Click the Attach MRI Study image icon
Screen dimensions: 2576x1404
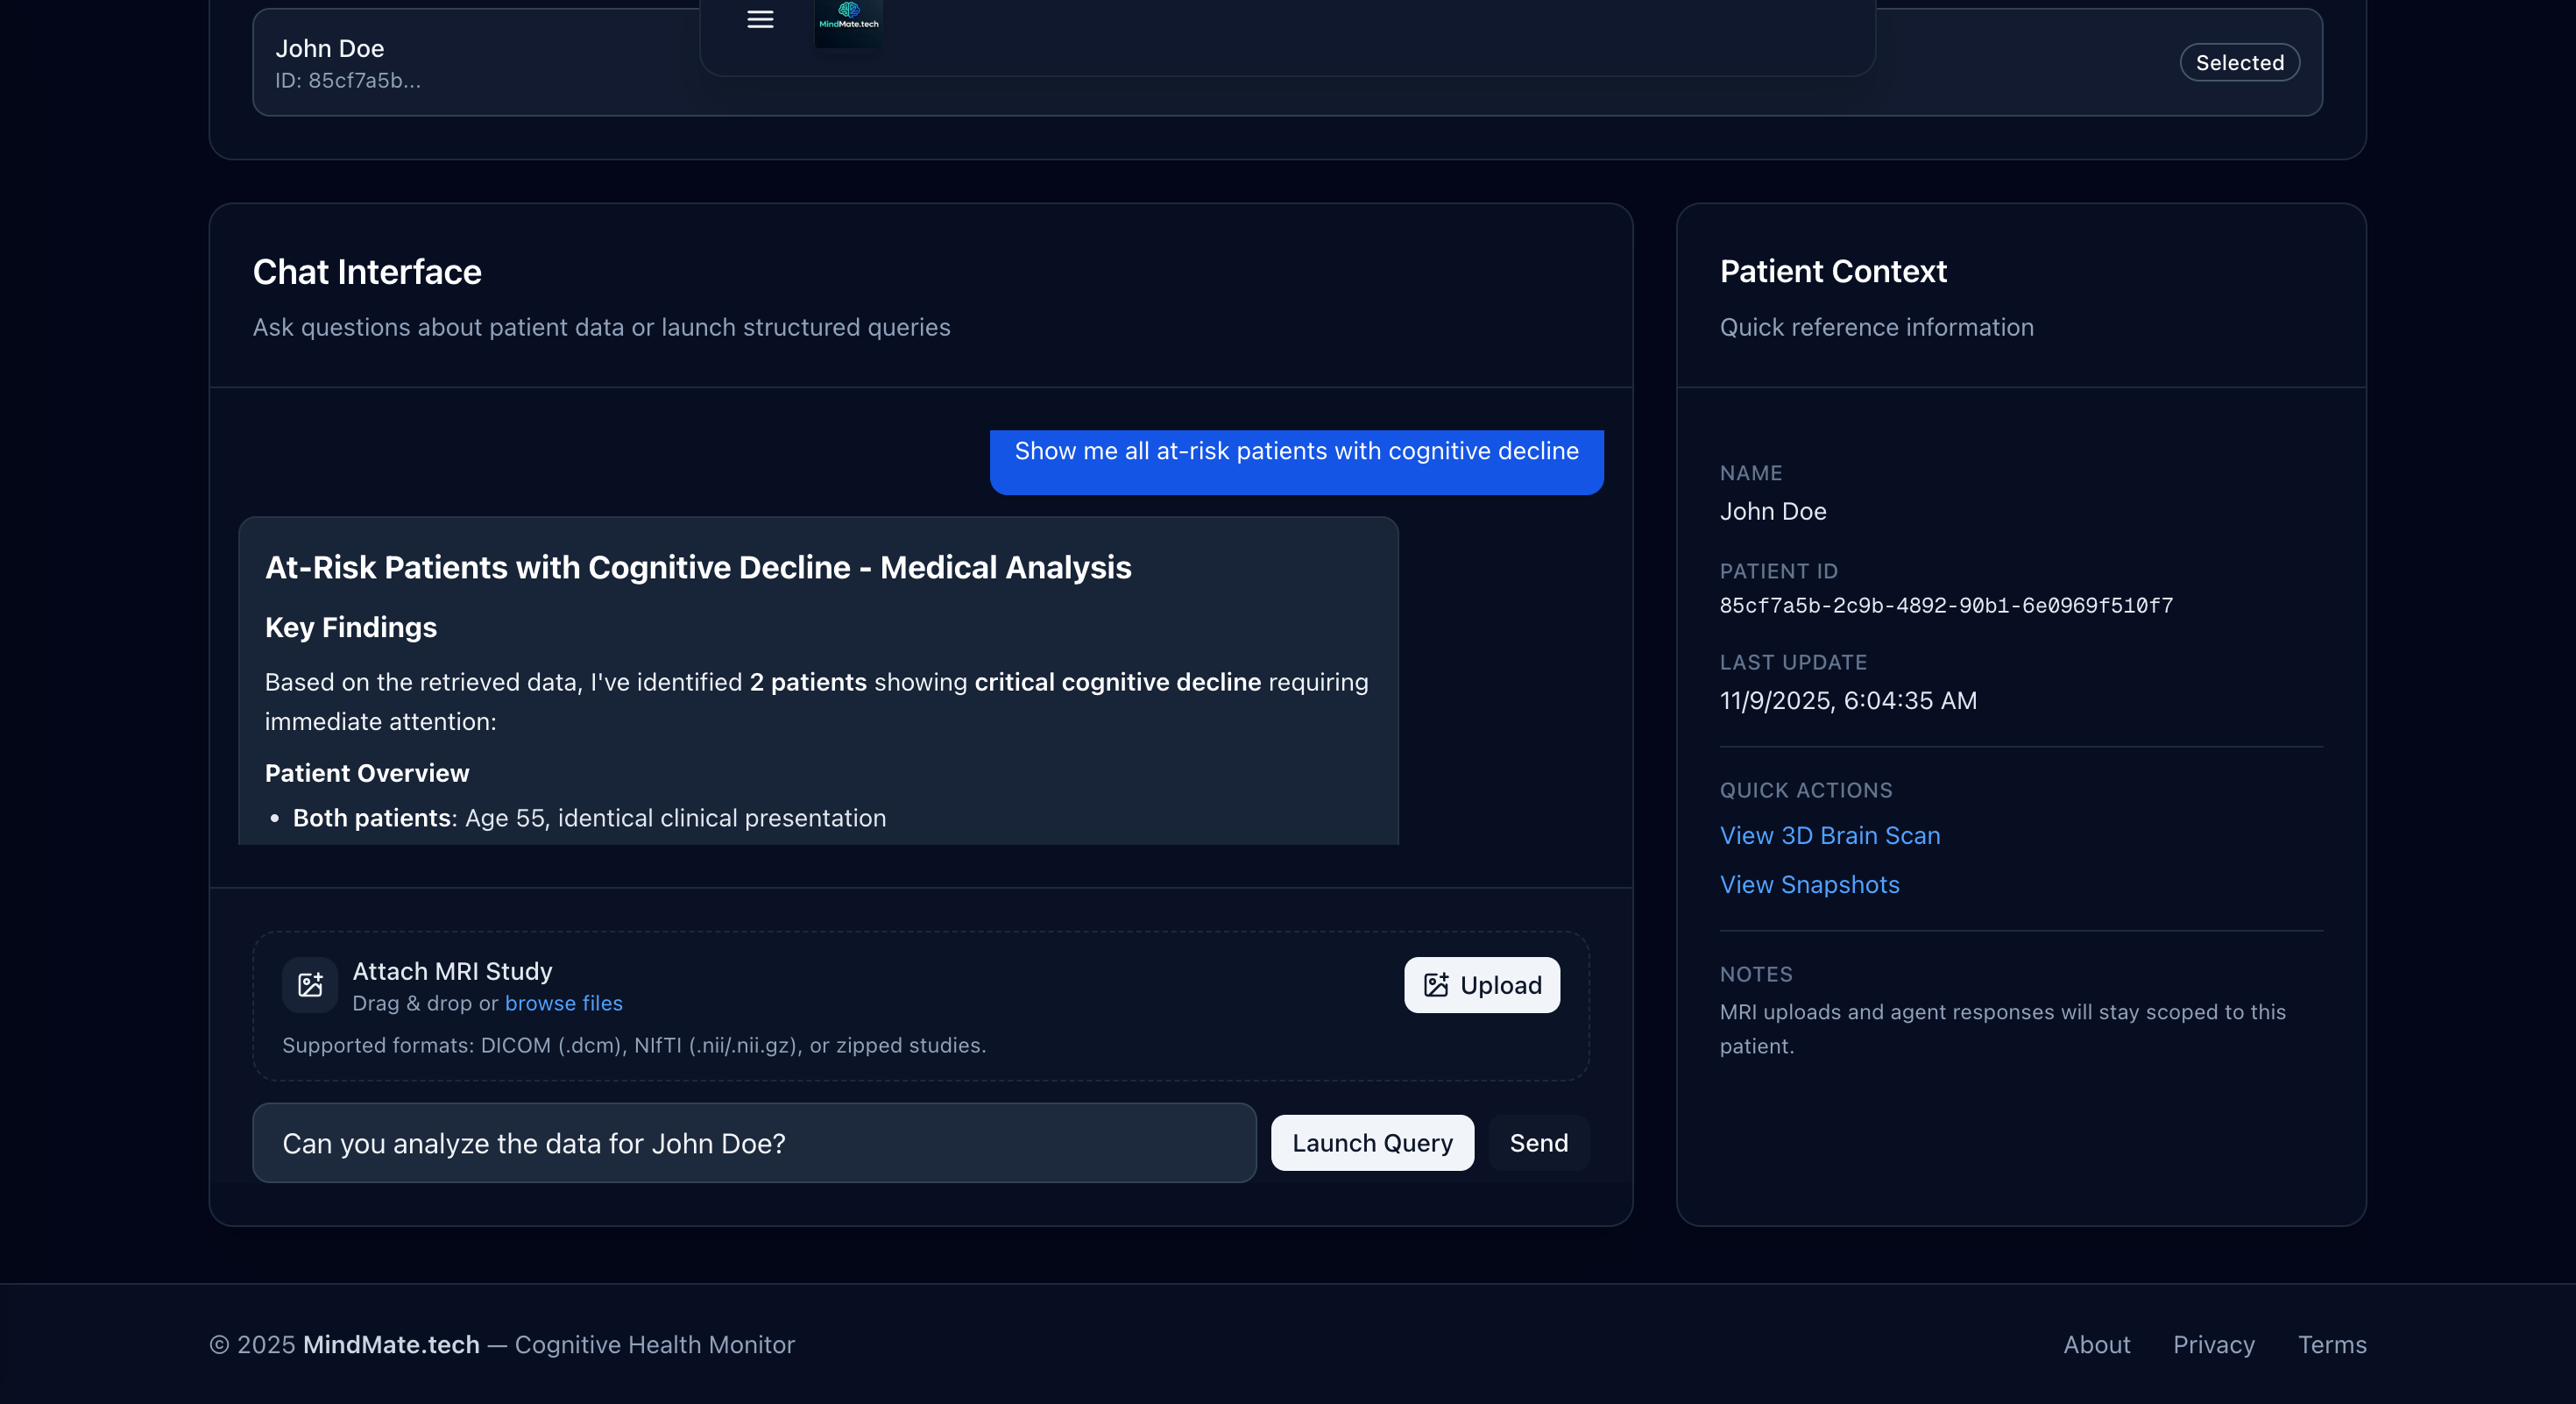coord(310,985)
